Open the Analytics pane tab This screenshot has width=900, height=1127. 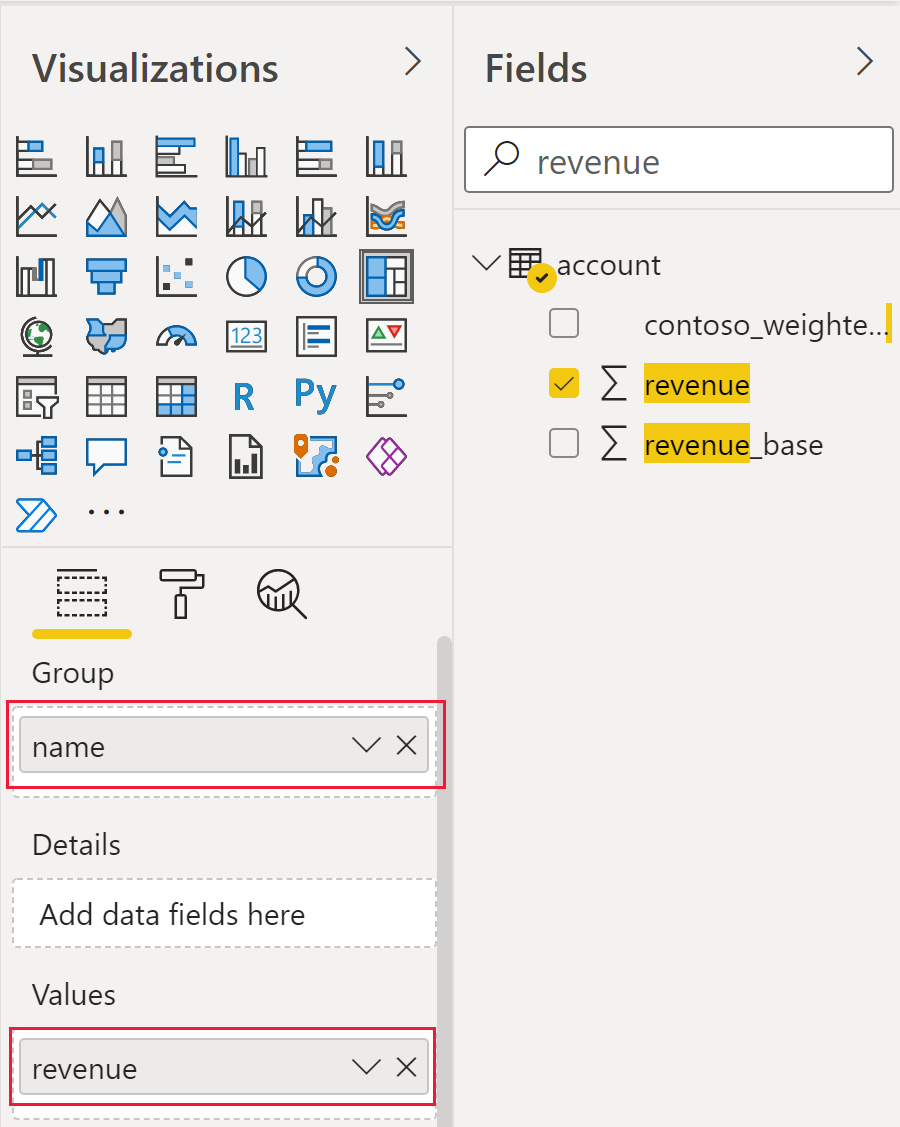pyautogui.click(x=281, y=594)
